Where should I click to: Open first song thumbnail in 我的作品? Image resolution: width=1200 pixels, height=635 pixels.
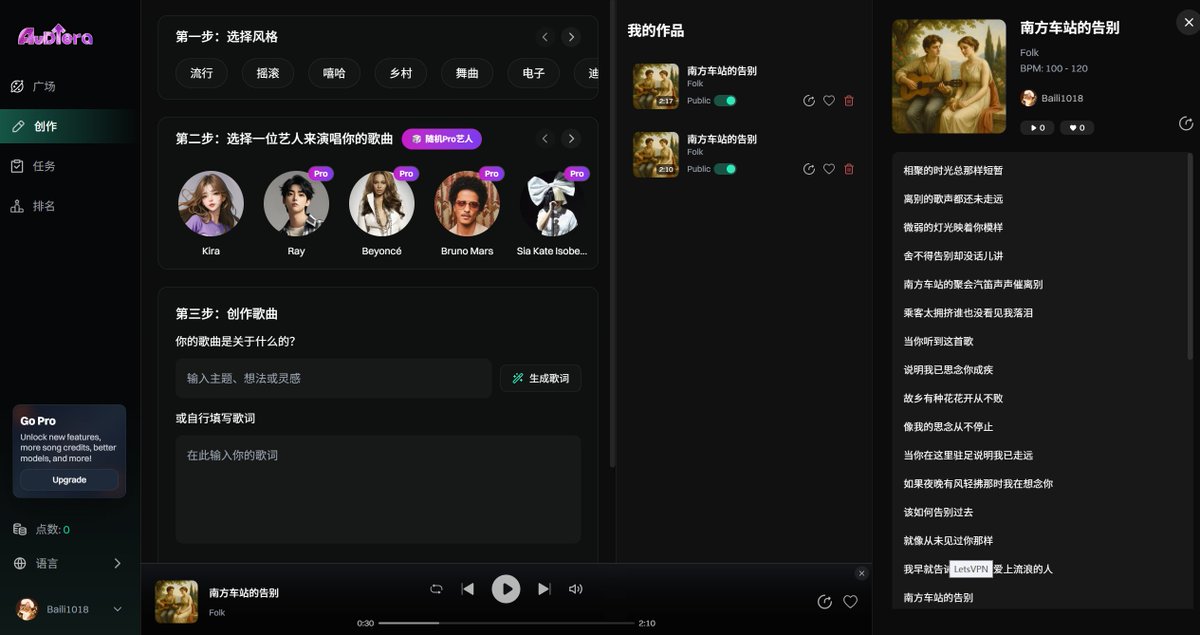656,86
